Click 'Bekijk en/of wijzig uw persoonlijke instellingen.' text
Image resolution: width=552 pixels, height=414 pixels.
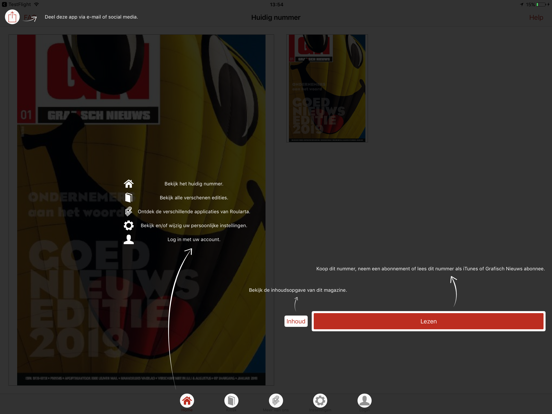194,226
